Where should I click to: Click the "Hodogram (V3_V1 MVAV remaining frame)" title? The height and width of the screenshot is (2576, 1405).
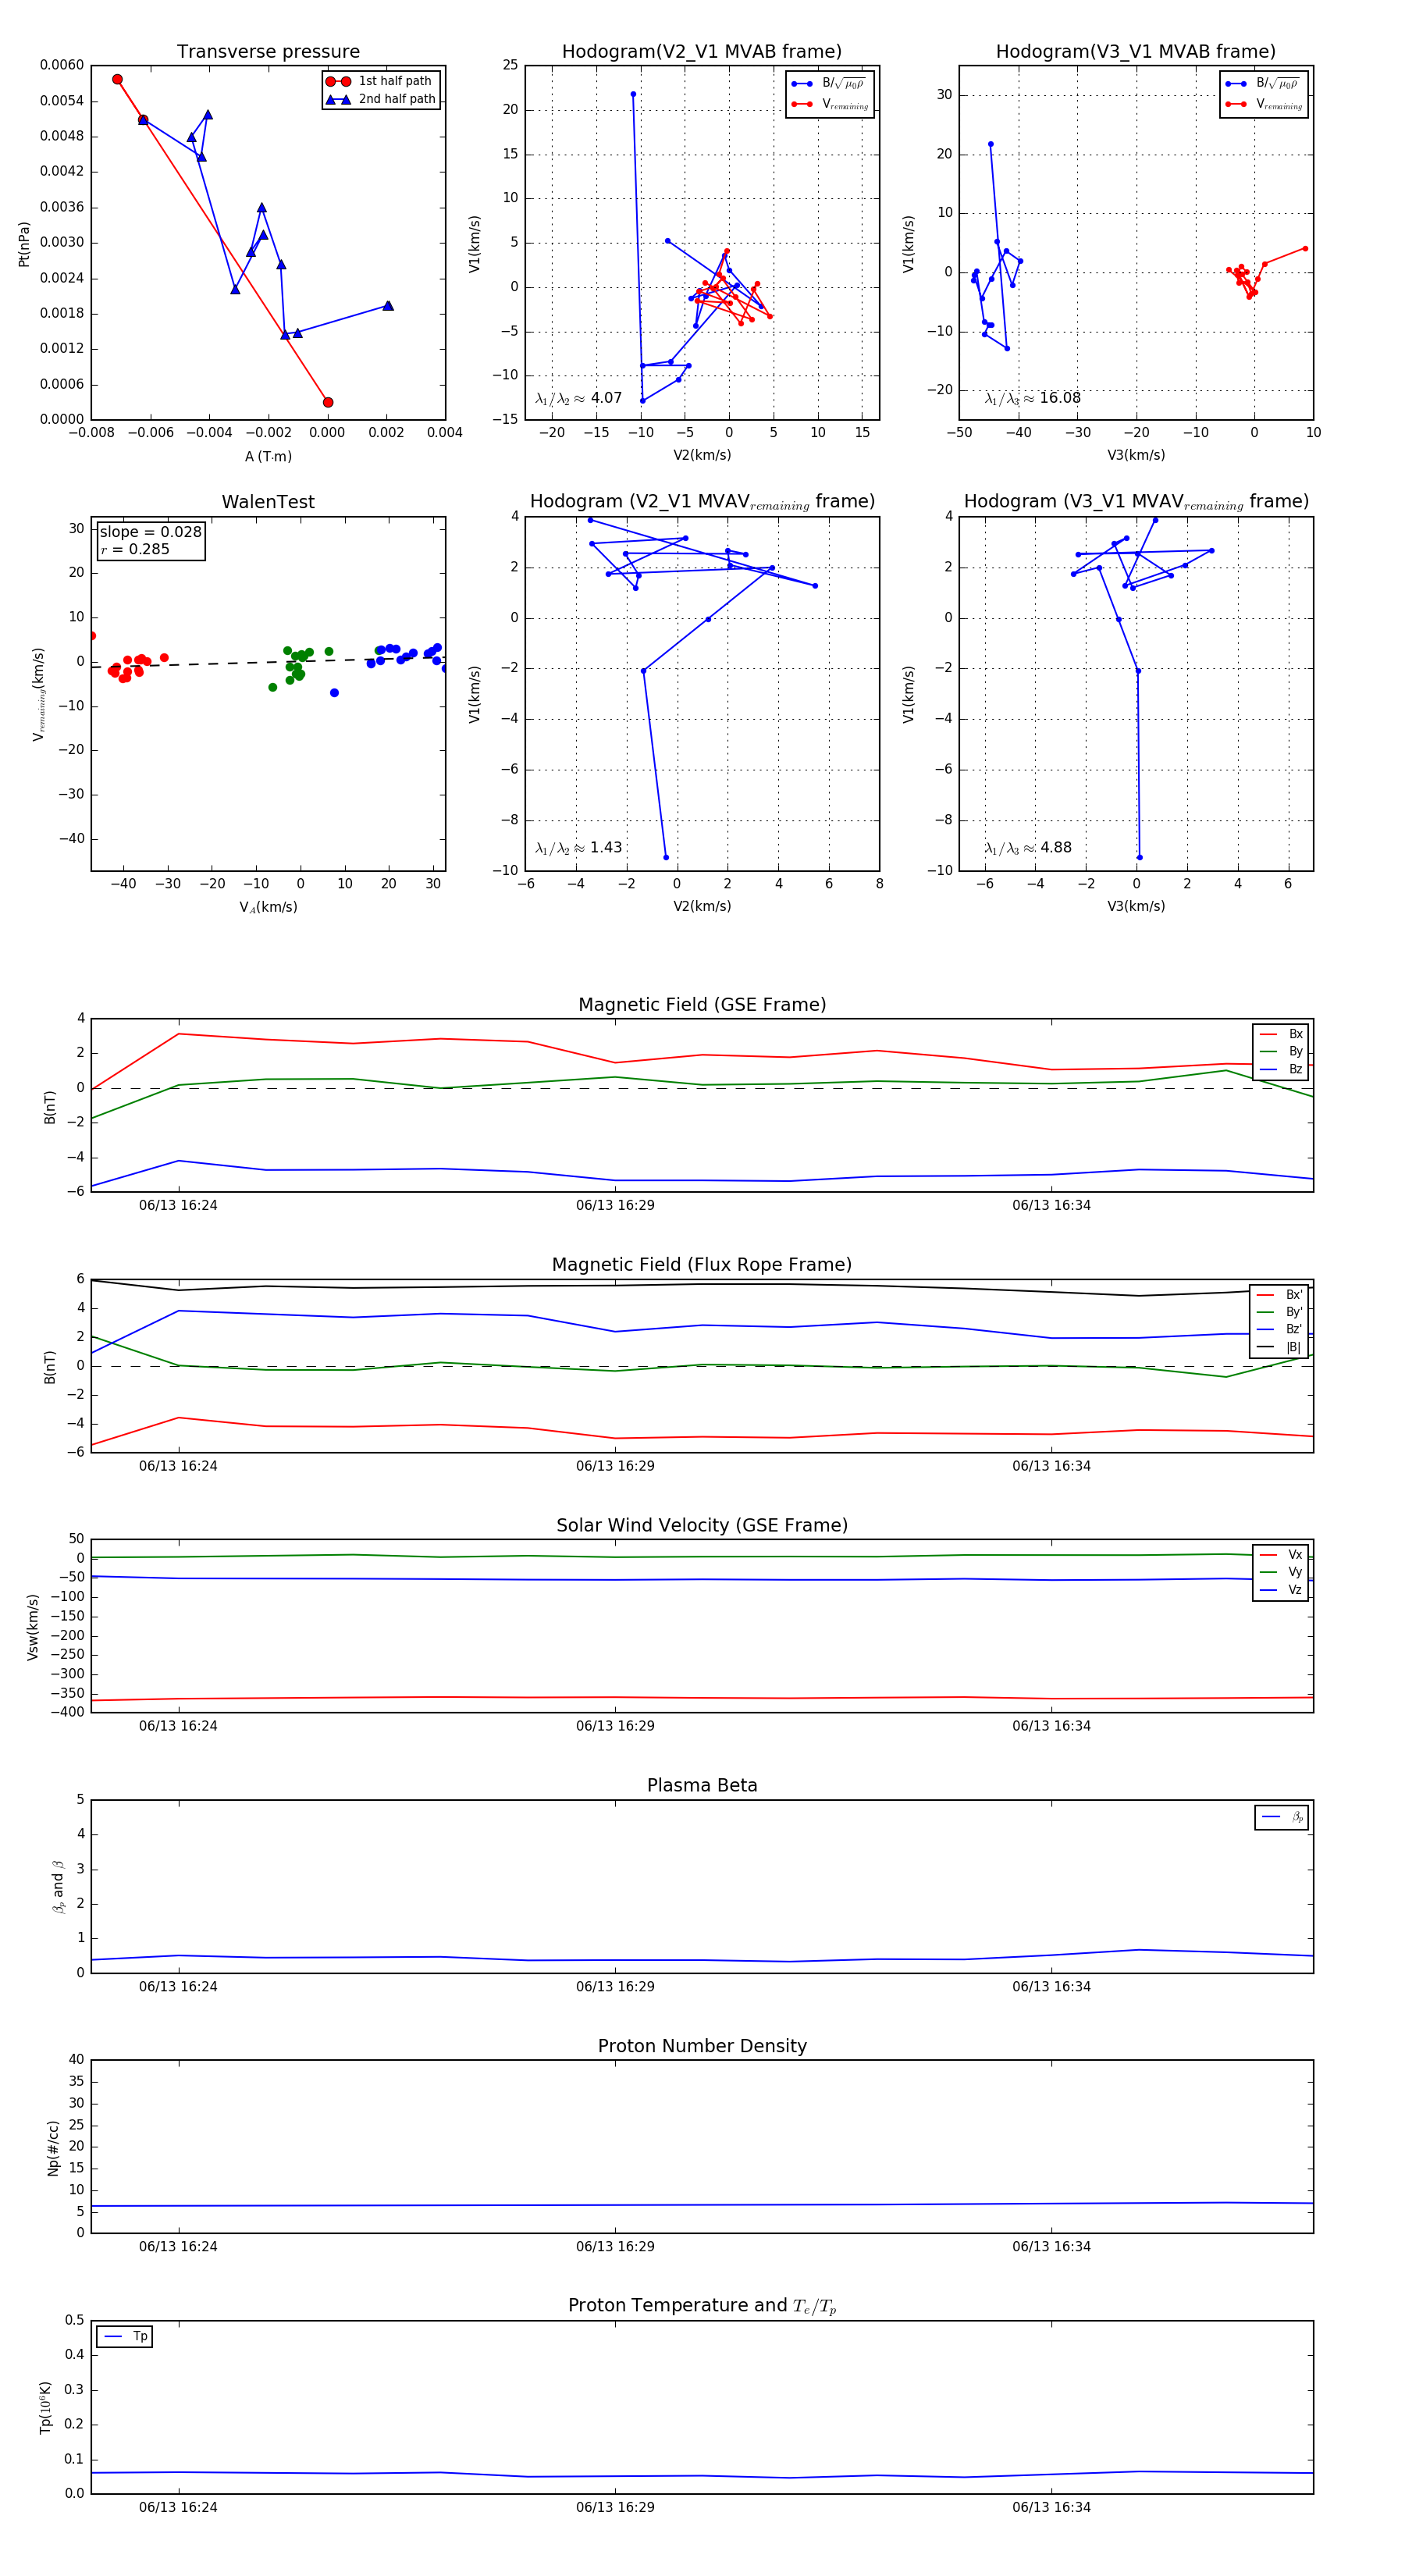1136,502
